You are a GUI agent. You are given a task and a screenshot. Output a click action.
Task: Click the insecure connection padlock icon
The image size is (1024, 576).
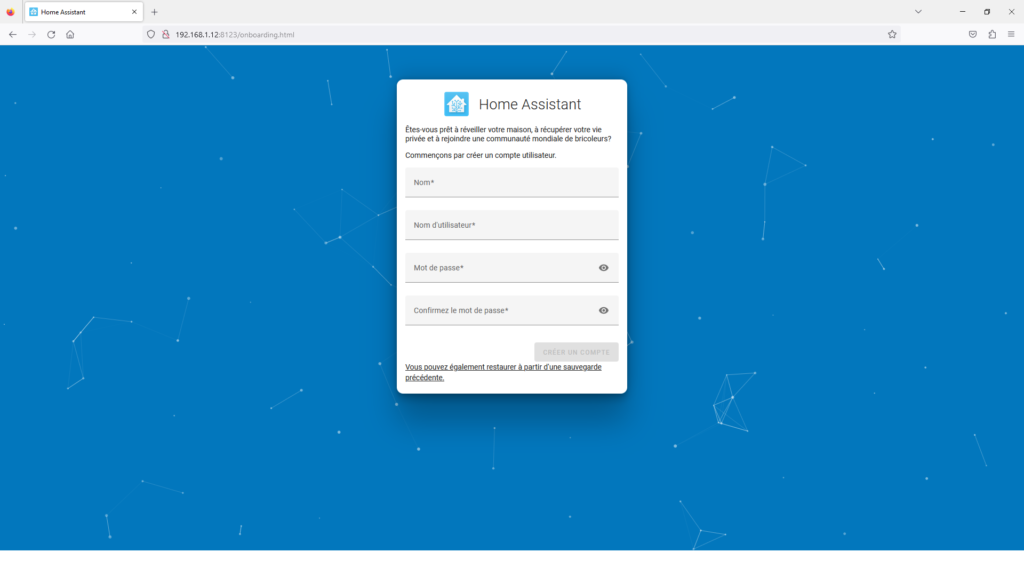pos(164,33)
